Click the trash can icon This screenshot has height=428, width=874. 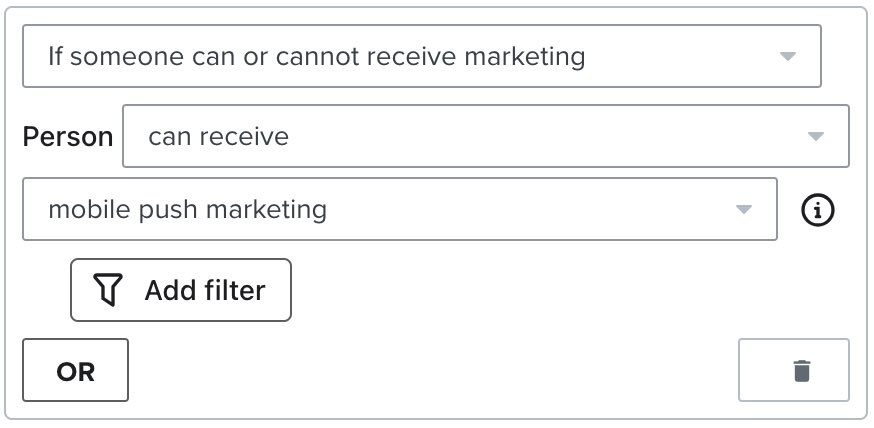[801, 371]
